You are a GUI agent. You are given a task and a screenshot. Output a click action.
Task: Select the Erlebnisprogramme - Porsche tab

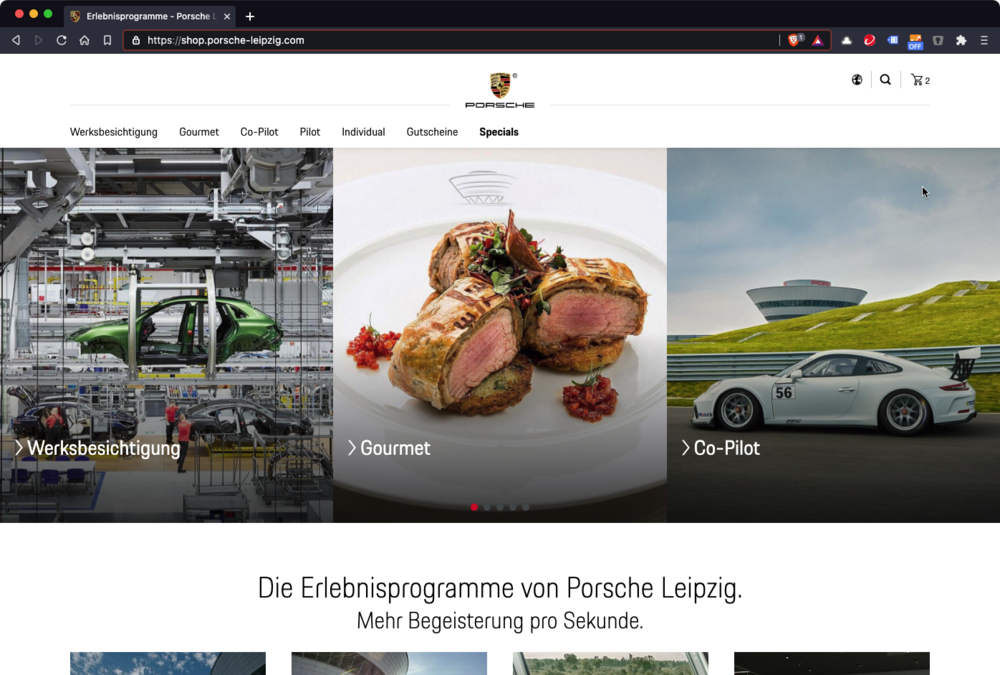[150, 17]
